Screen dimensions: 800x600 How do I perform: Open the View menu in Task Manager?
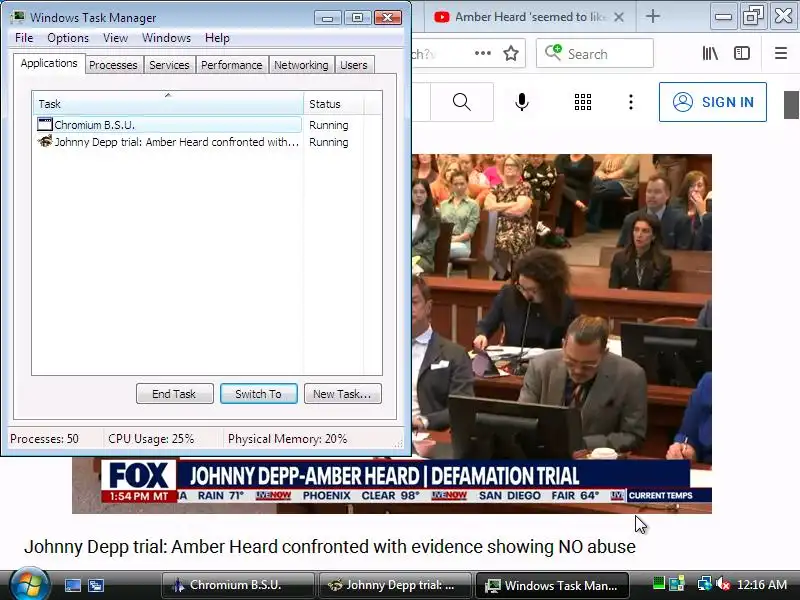click(x=115, y=38)
